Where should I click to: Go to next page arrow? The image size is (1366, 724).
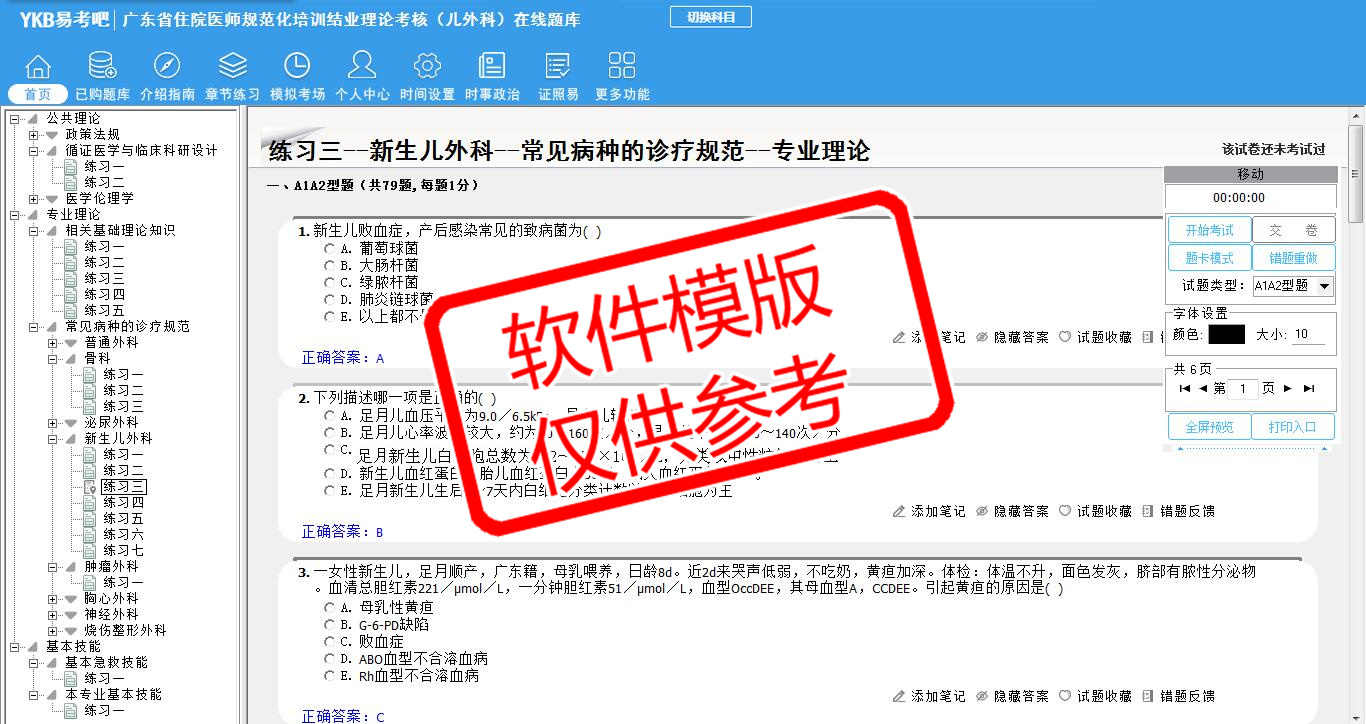1288,389
